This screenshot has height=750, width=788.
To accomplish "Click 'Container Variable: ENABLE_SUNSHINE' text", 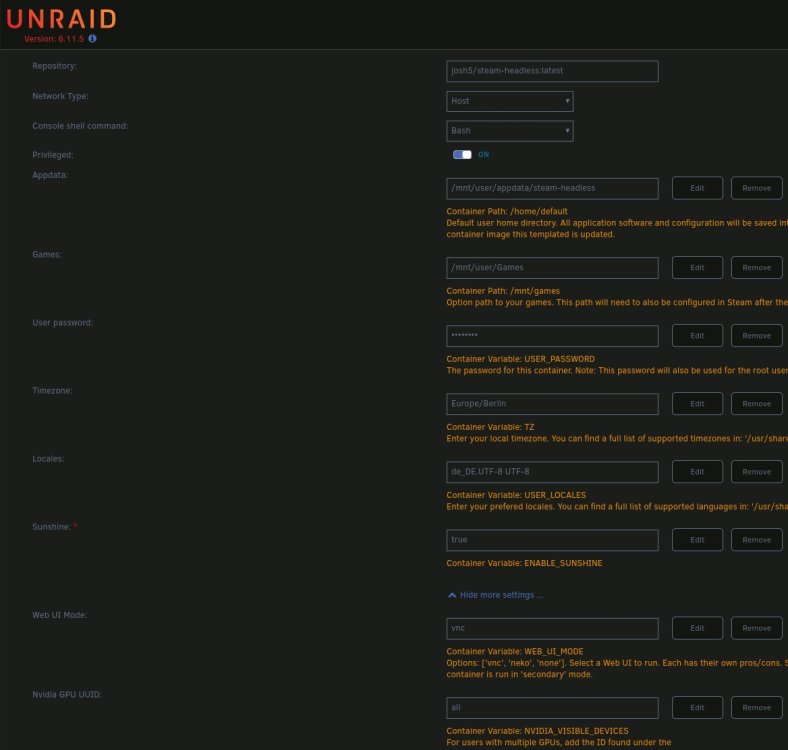I will coord(524,564).
